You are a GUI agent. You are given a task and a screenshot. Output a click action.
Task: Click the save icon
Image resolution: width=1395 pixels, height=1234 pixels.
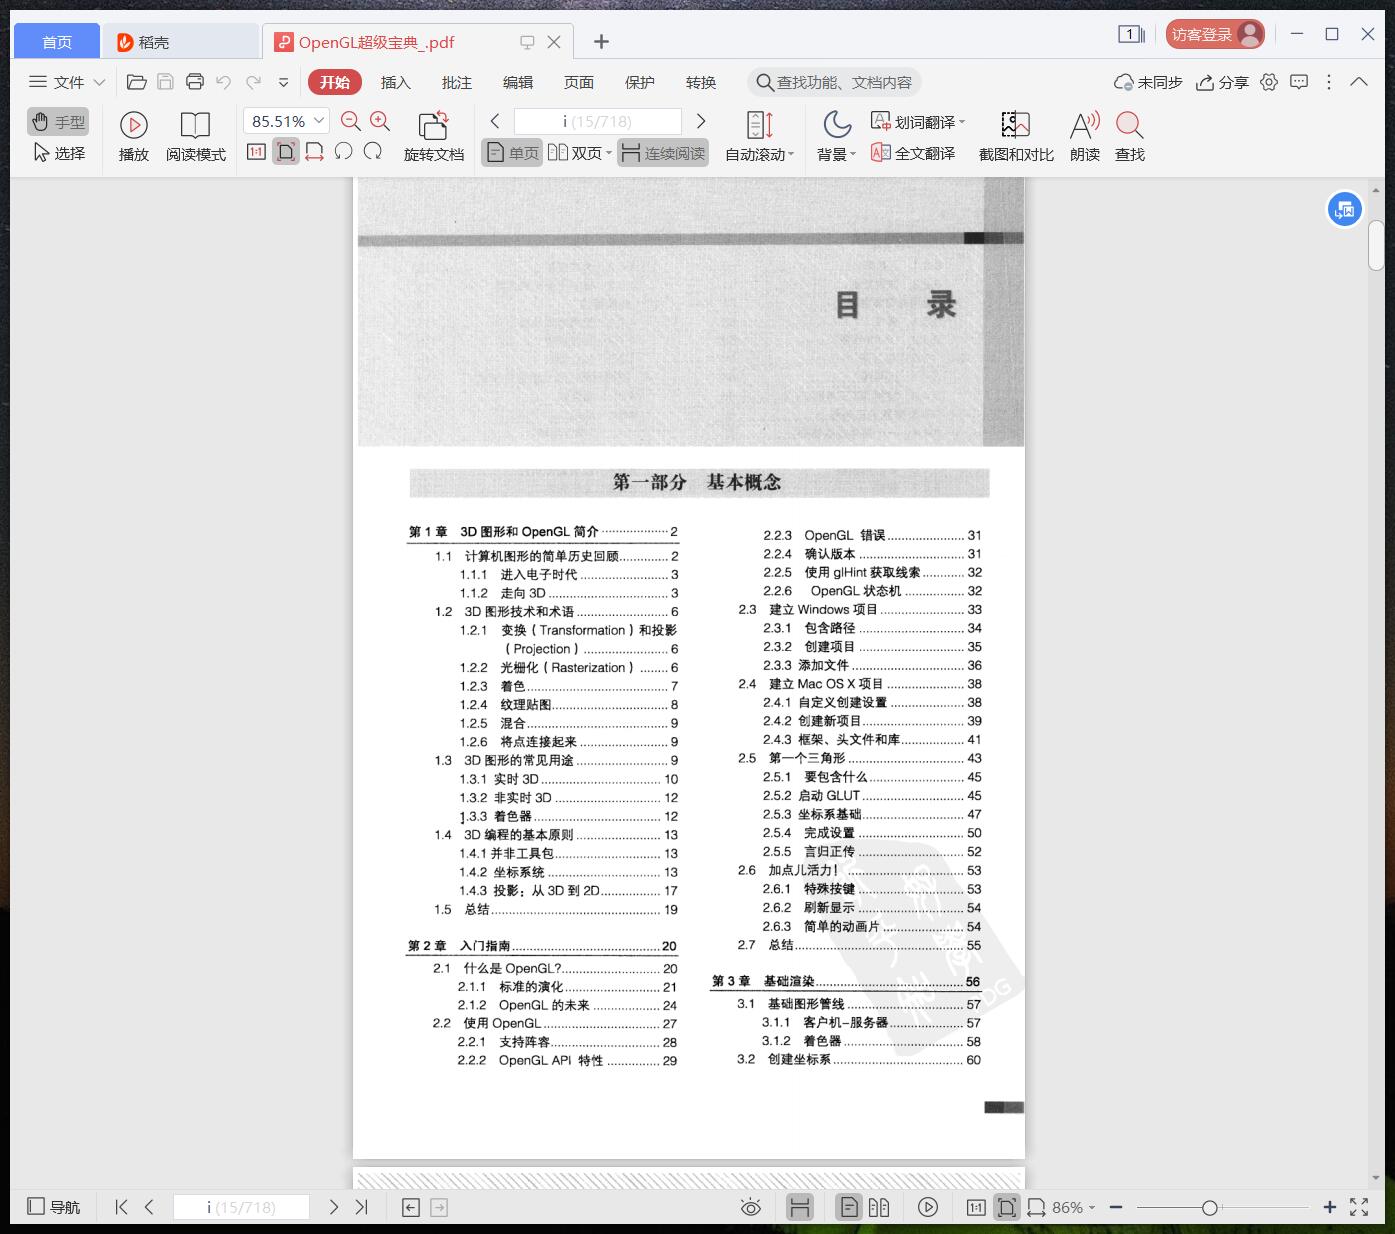(166, 82)
